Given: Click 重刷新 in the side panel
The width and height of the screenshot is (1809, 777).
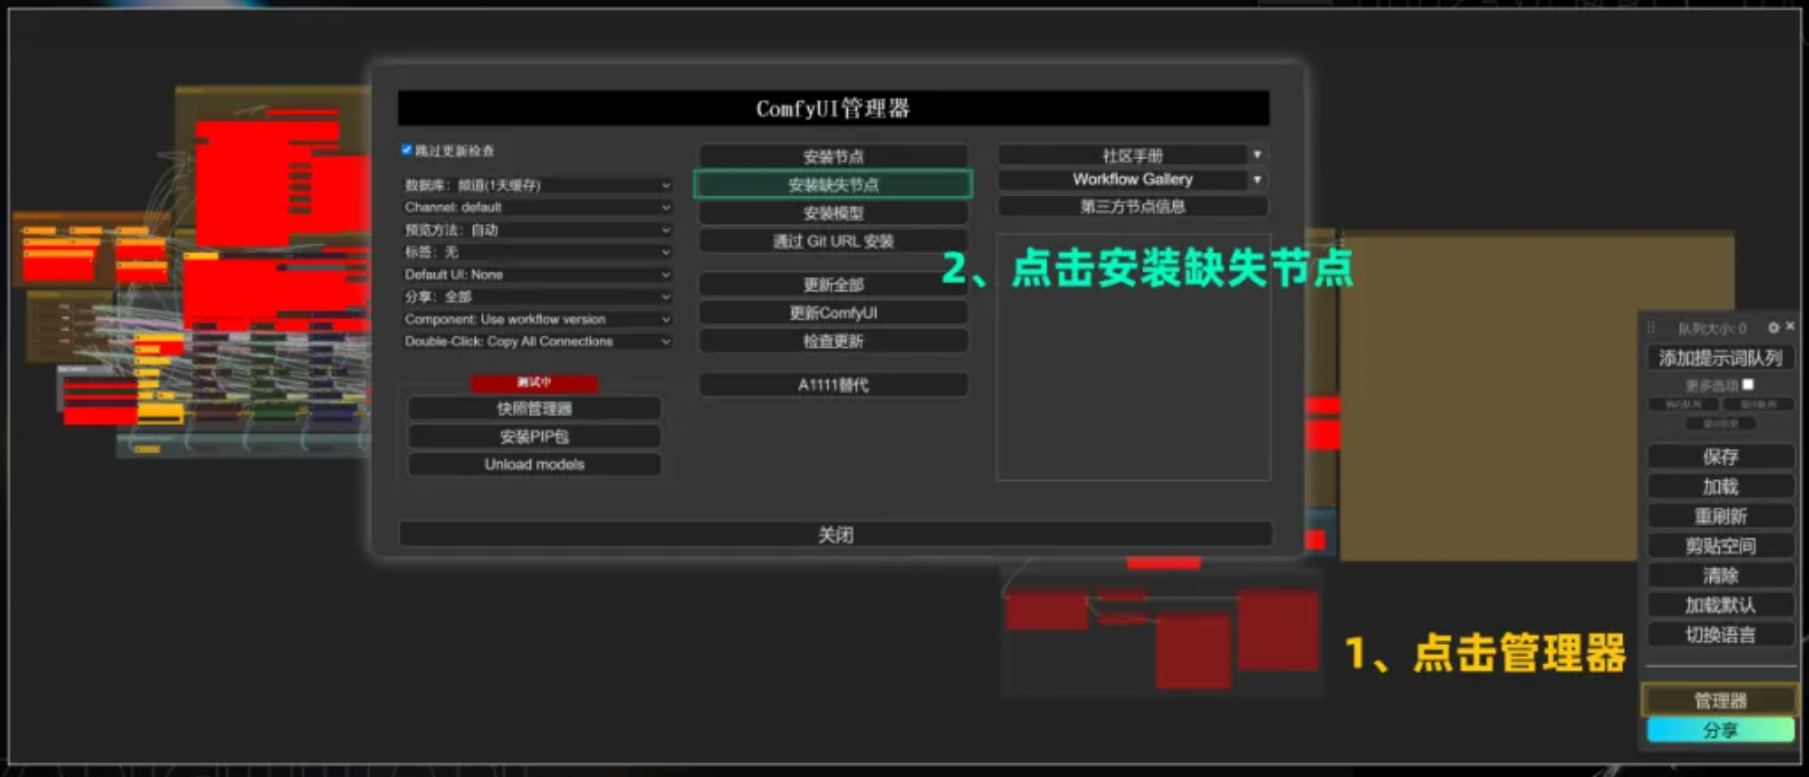Looking at the screenshot, I should (x=1720, y=516).
